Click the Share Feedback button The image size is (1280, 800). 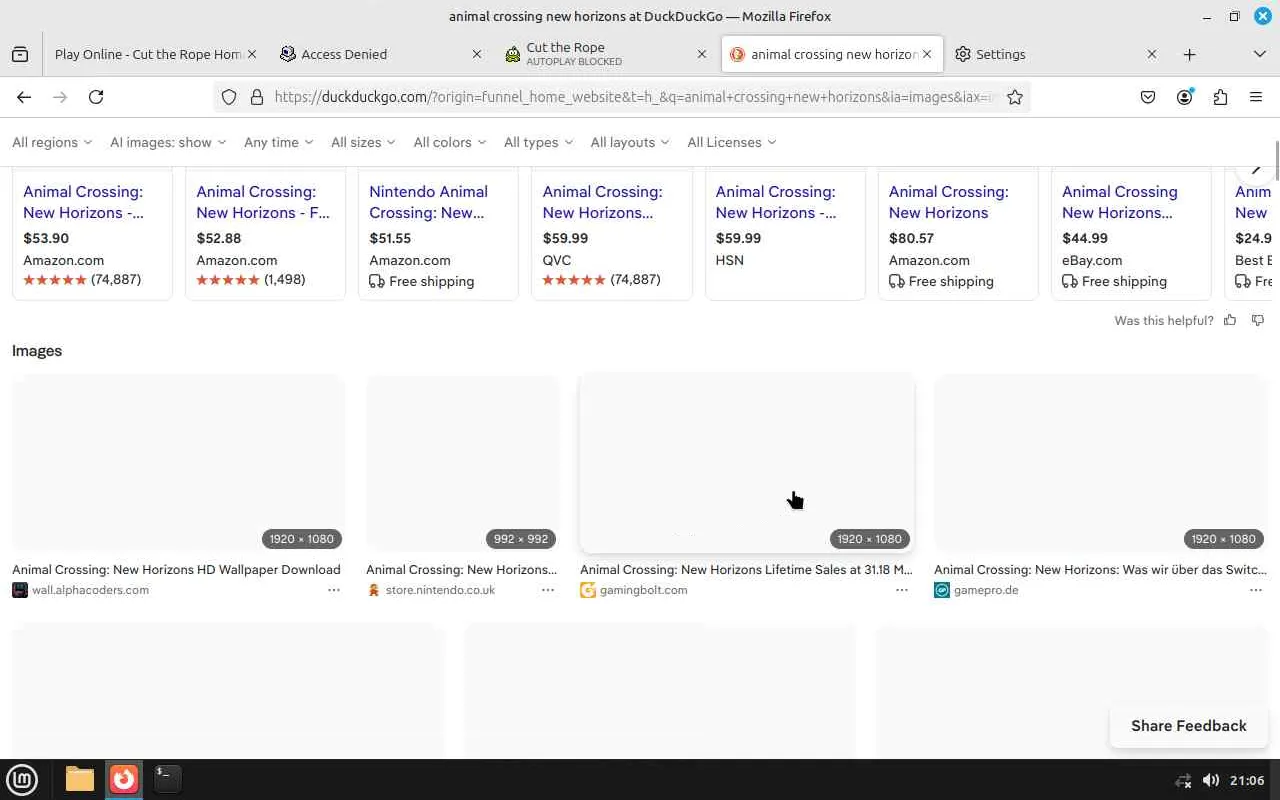1189,726
